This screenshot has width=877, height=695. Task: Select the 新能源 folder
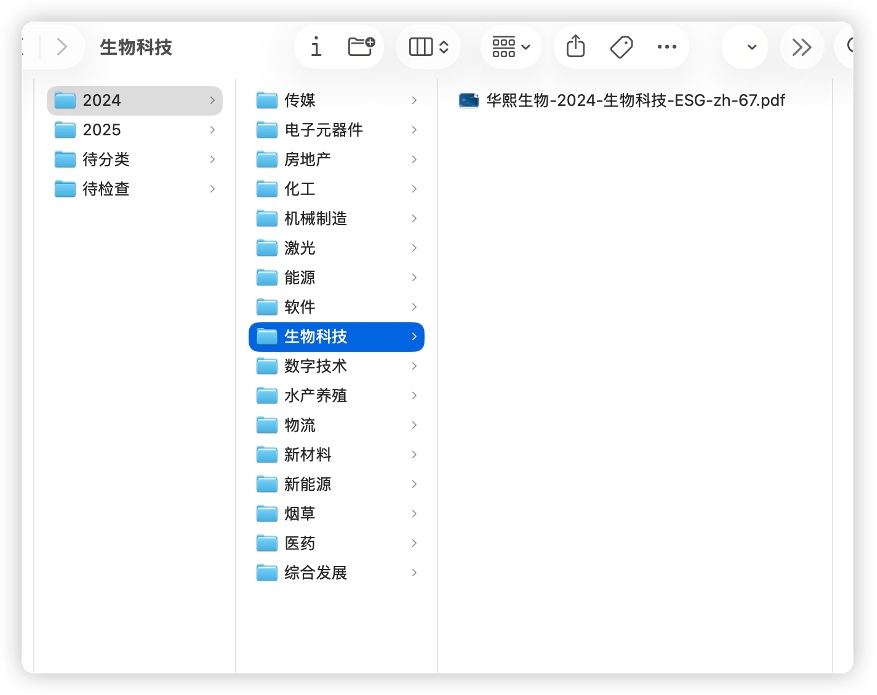coord(307,484)
